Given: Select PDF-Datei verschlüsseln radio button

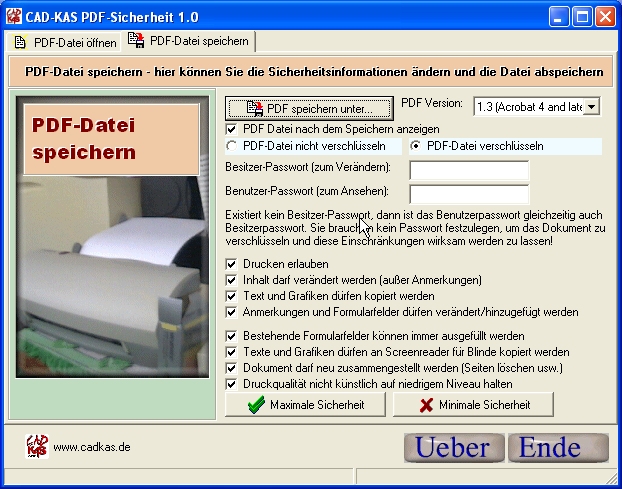Looking at the screenshot, I should [x=417, y=146].
